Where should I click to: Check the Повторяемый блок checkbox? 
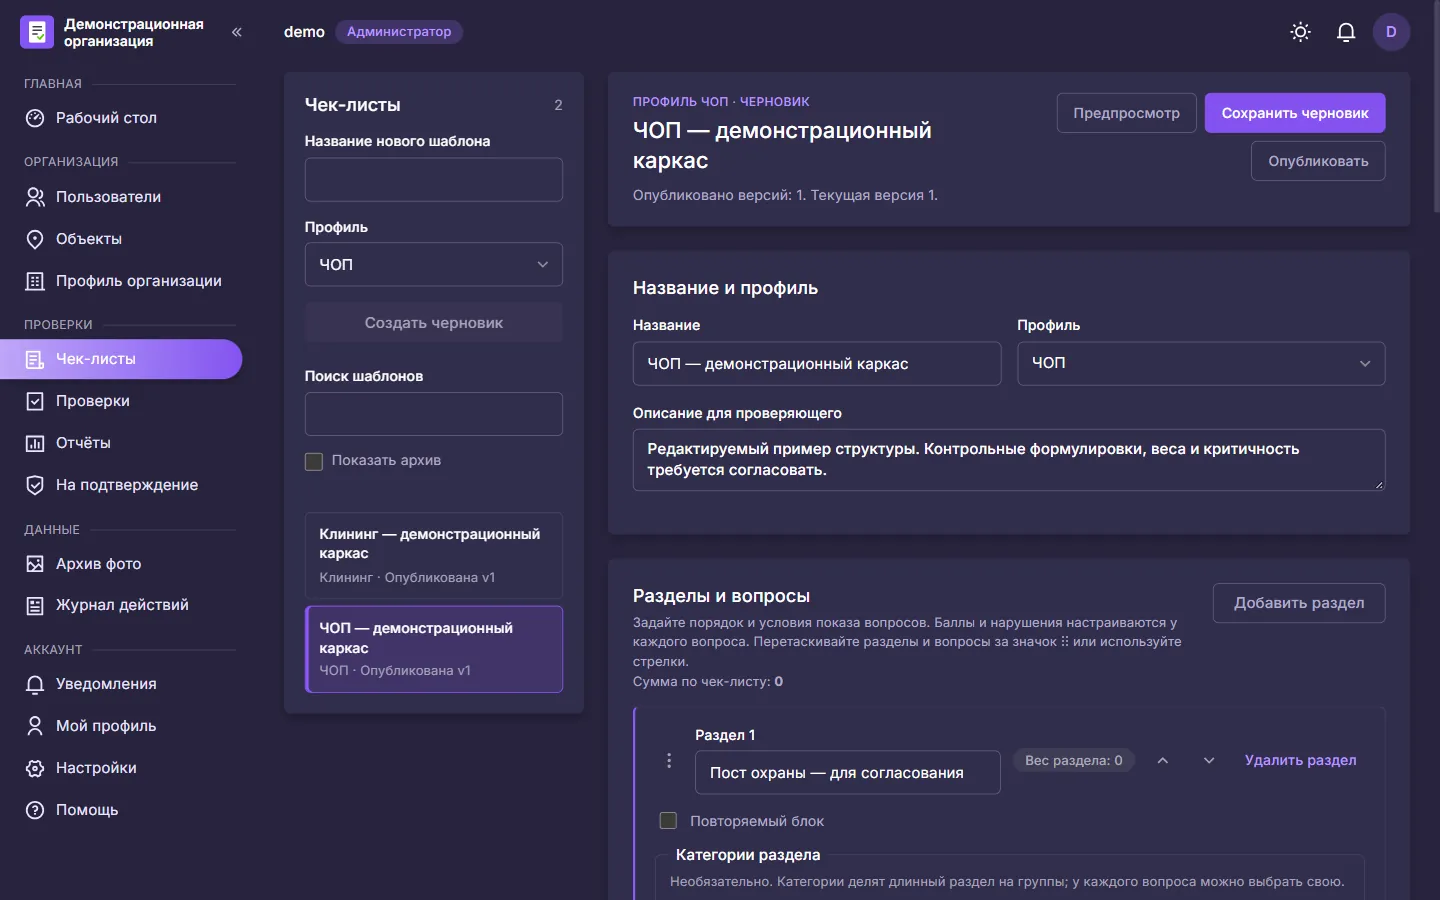(668, 821)
